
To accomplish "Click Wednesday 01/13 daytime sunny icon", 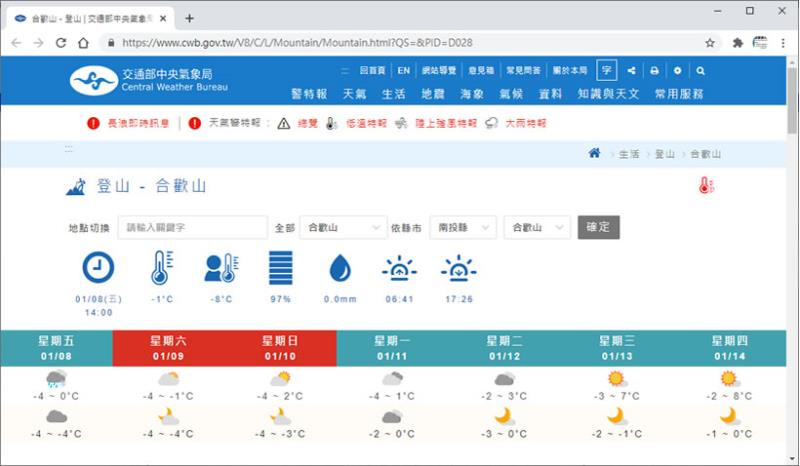I will point(617,379).
